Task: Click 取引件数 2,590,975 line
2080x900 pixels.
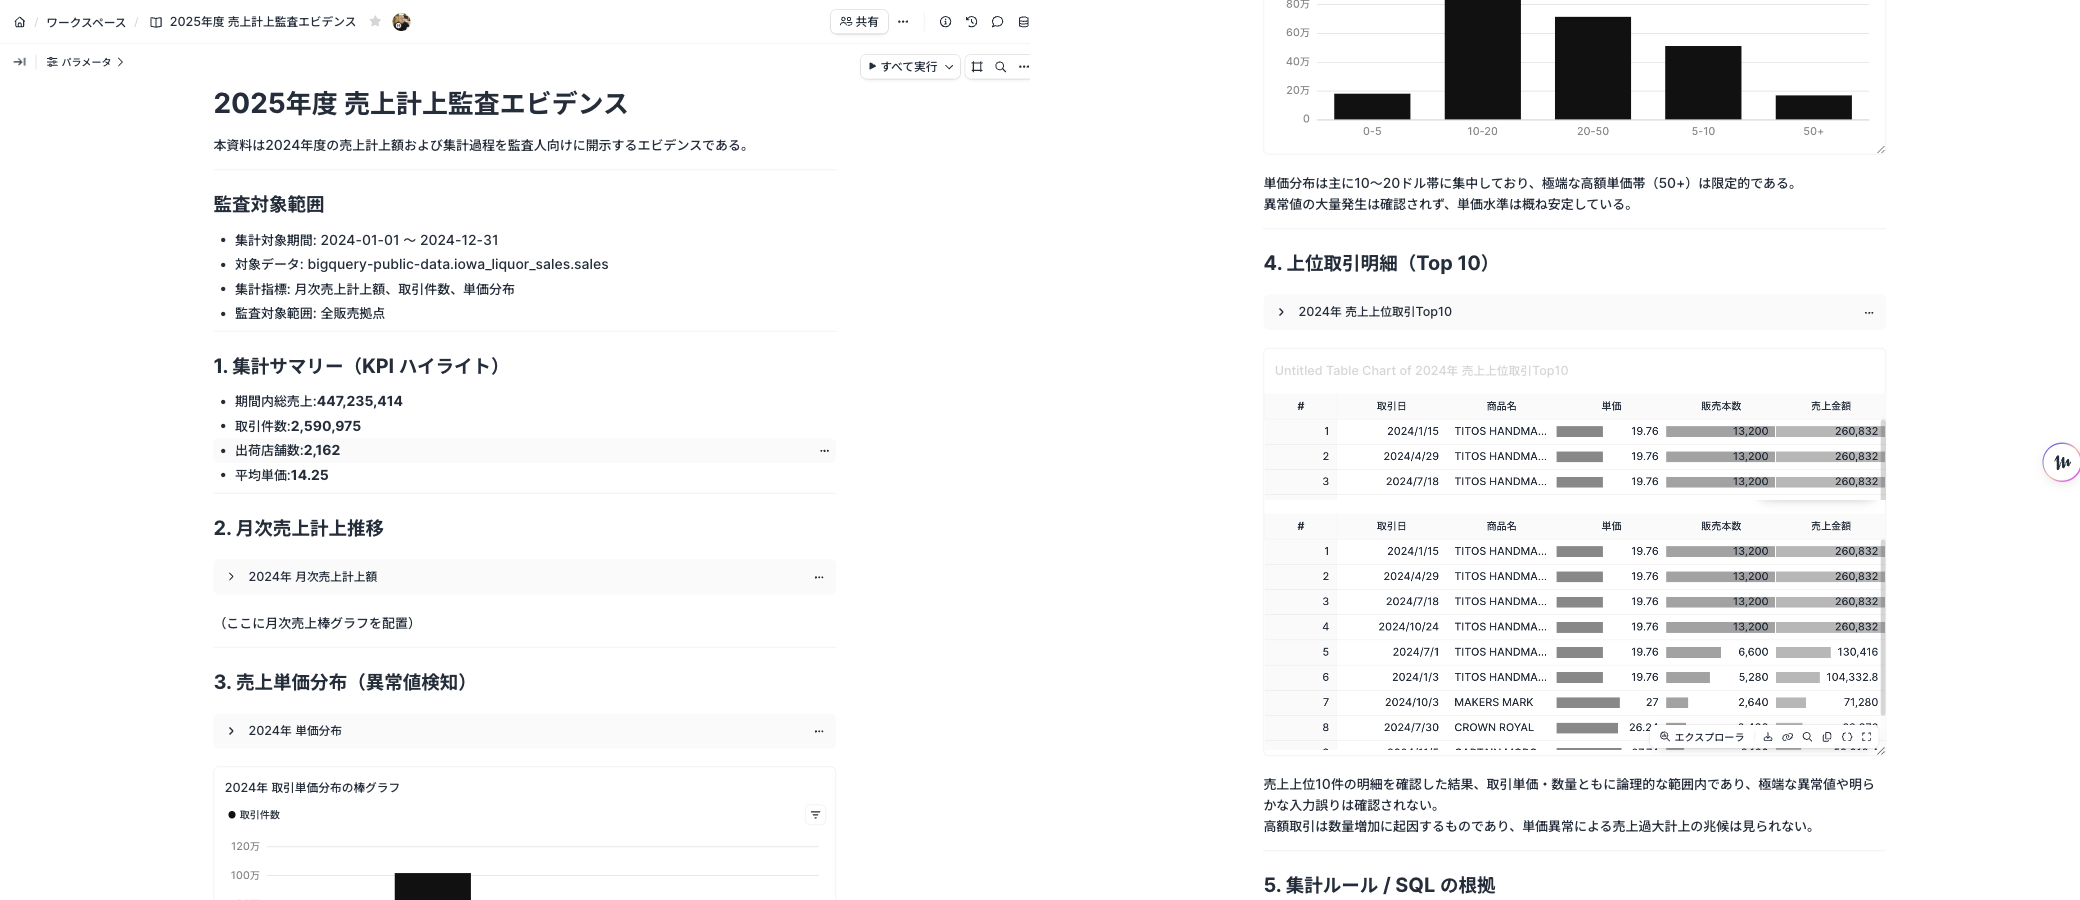Action: [x=298, y=426]
